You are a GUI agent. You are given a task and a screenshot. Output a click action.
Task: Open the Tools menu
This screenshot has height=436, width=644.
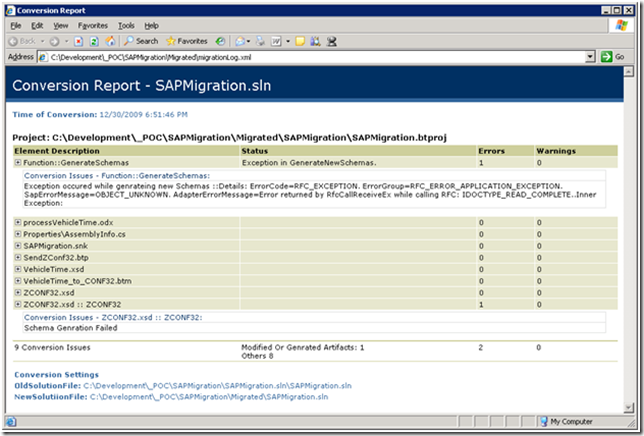(126, 25)
